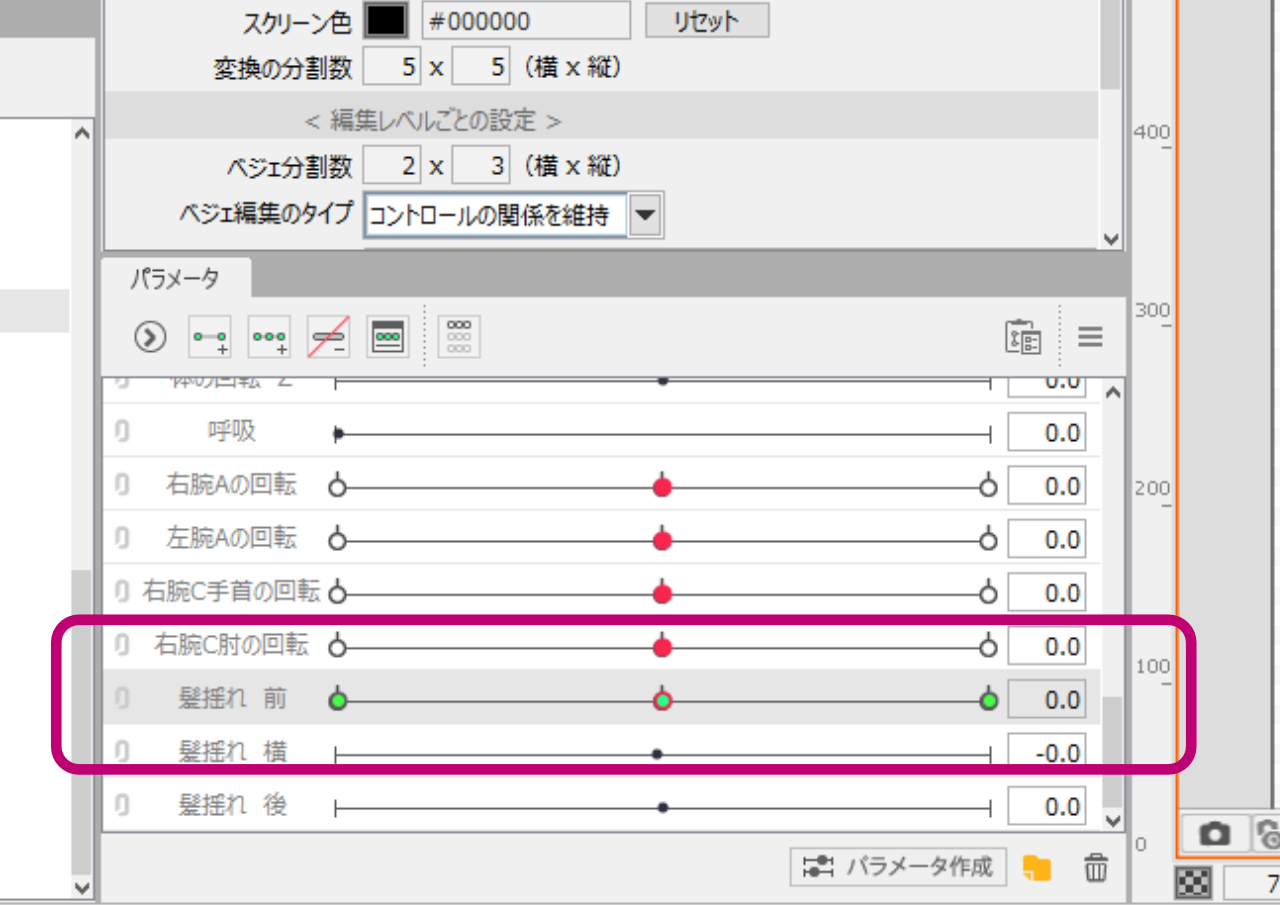This screenshot has width=1280, height=905.
Task: Click the add three keys icon
Action: click(269, 338)
